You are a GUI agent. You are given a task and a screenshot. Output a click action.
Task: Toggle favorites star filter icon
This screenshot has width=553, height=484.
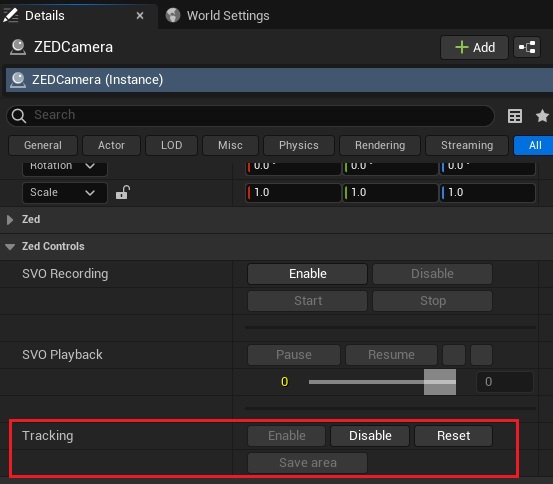[542, 116]
